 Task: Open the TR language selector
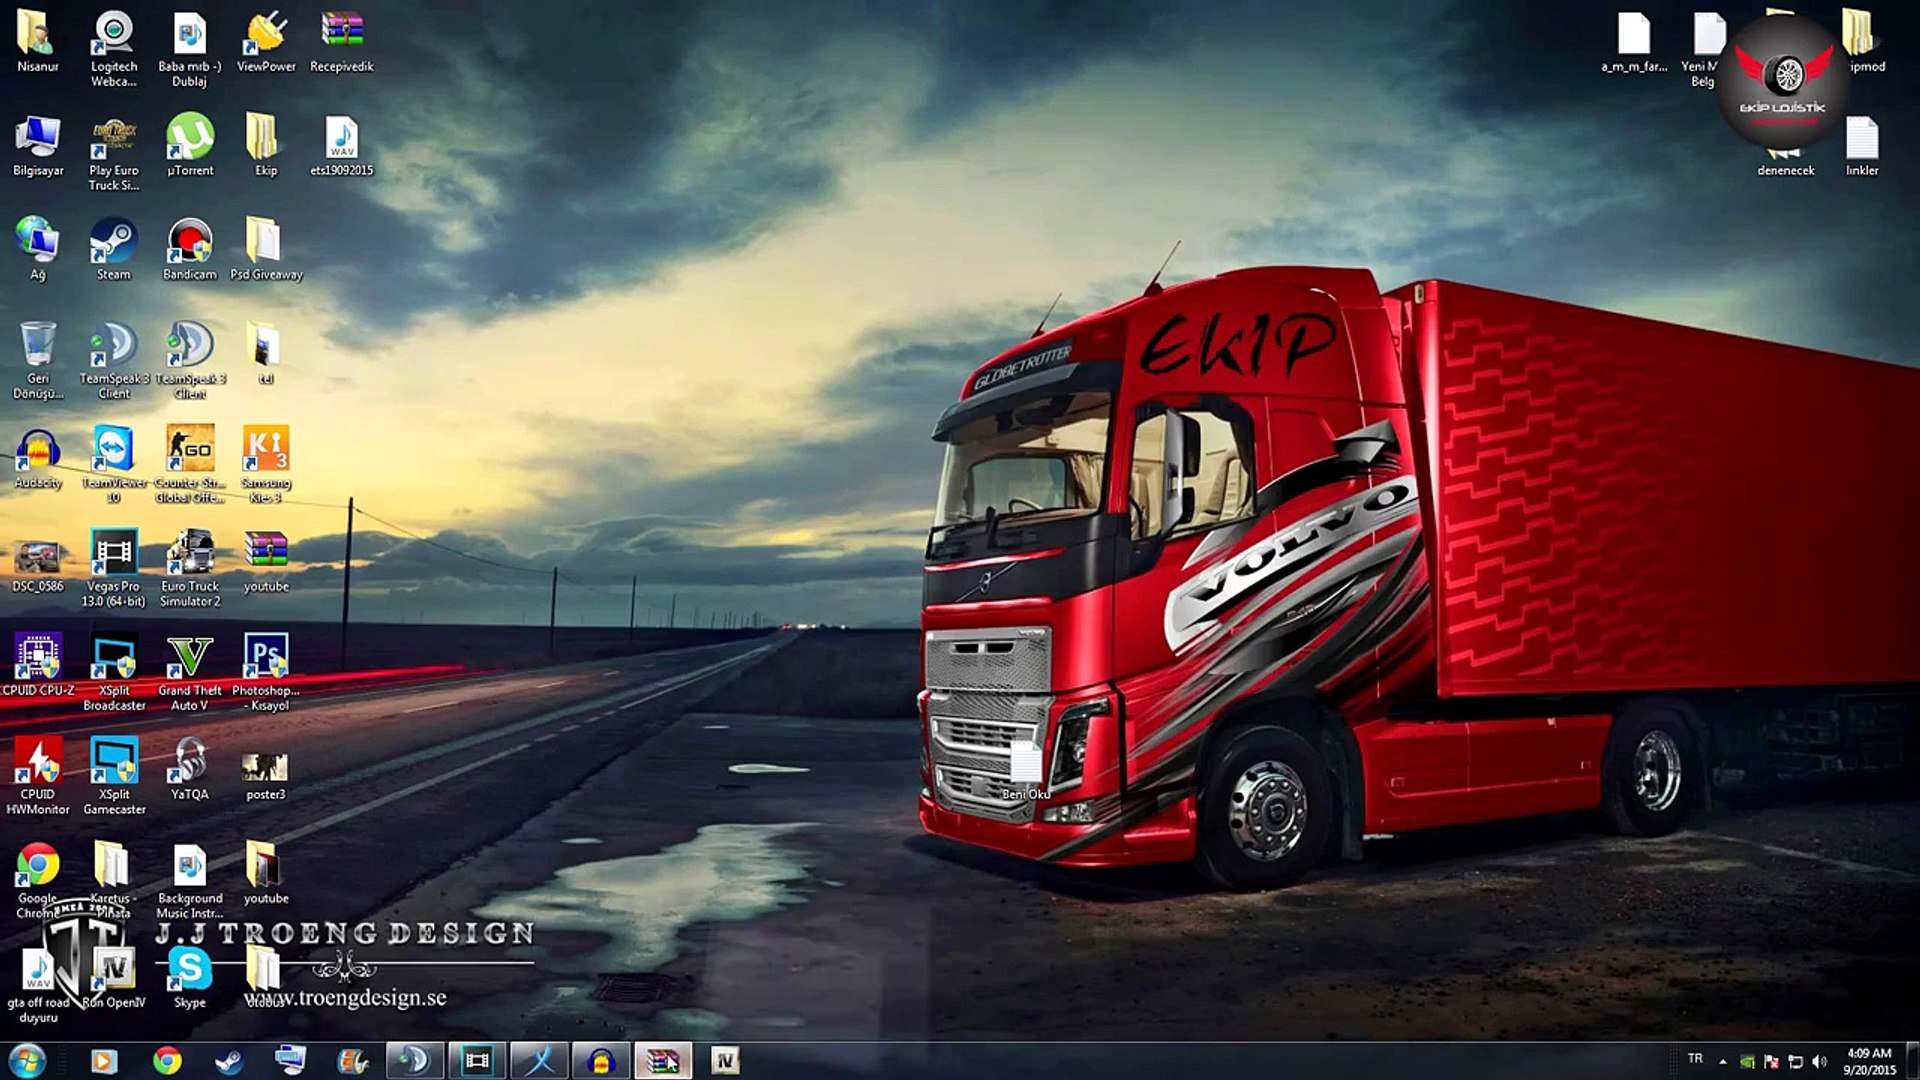1695,1058
